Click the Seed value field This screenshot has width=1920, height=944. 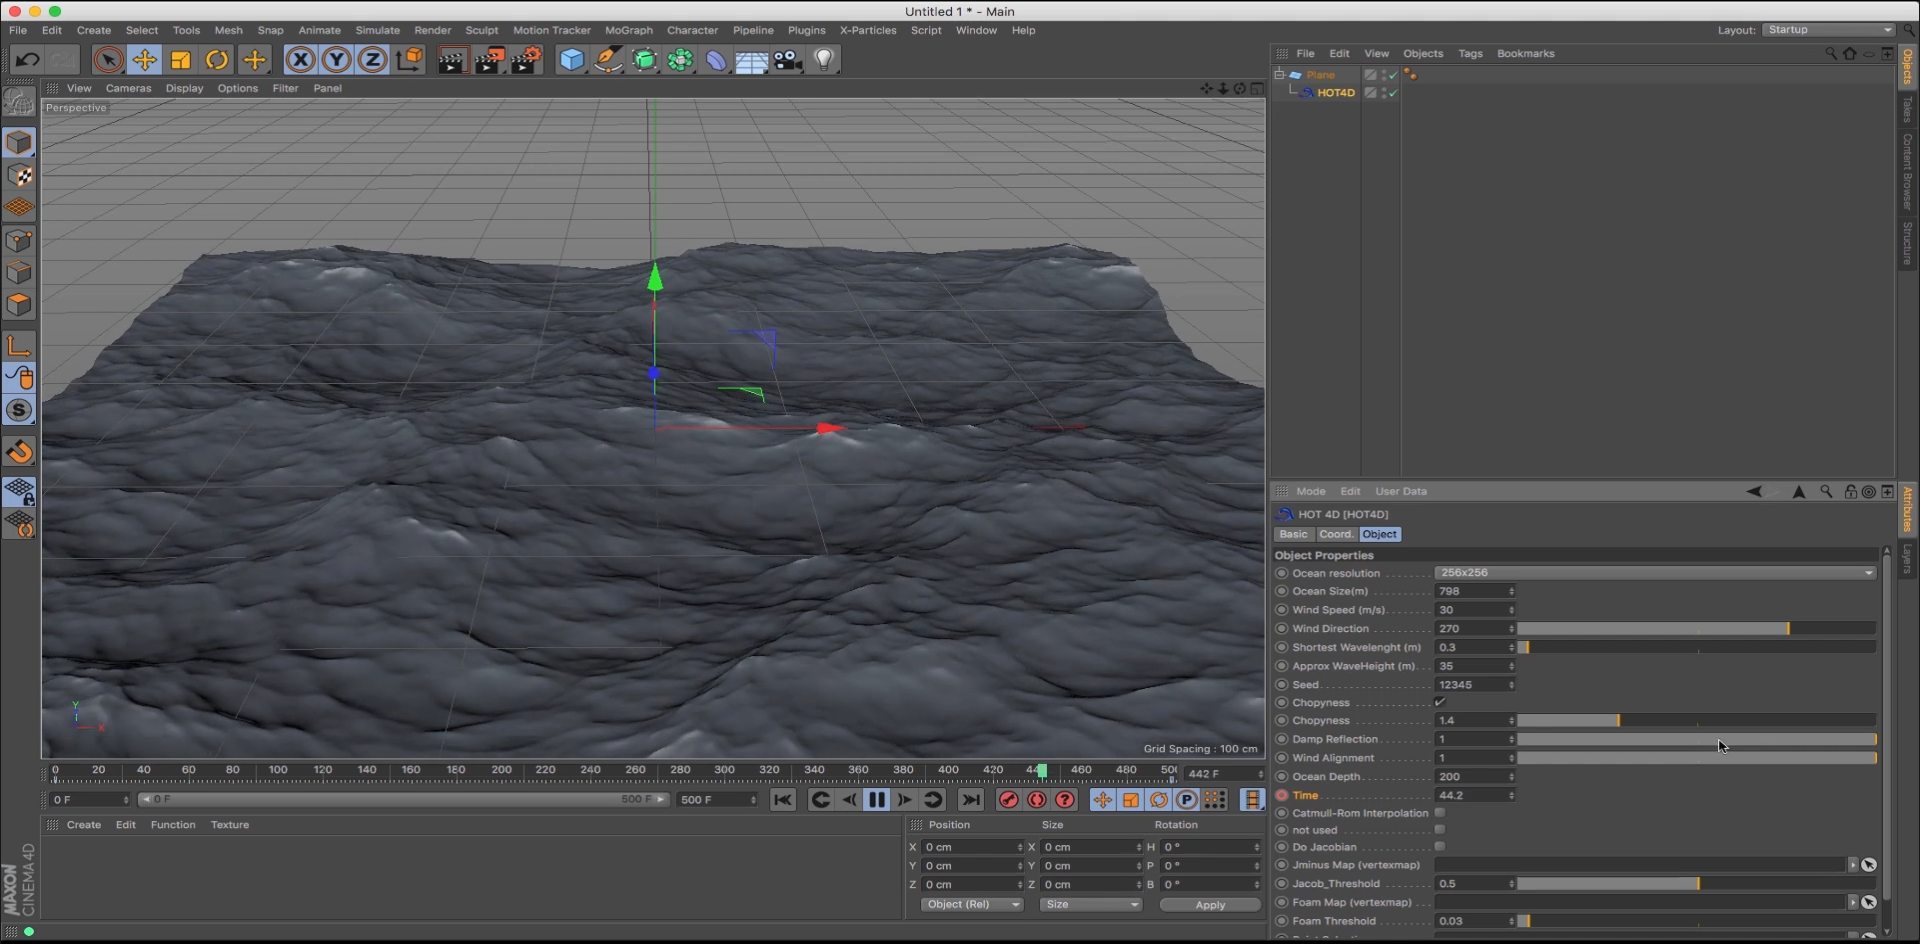pyautogui.click(x=1470, y=685)
